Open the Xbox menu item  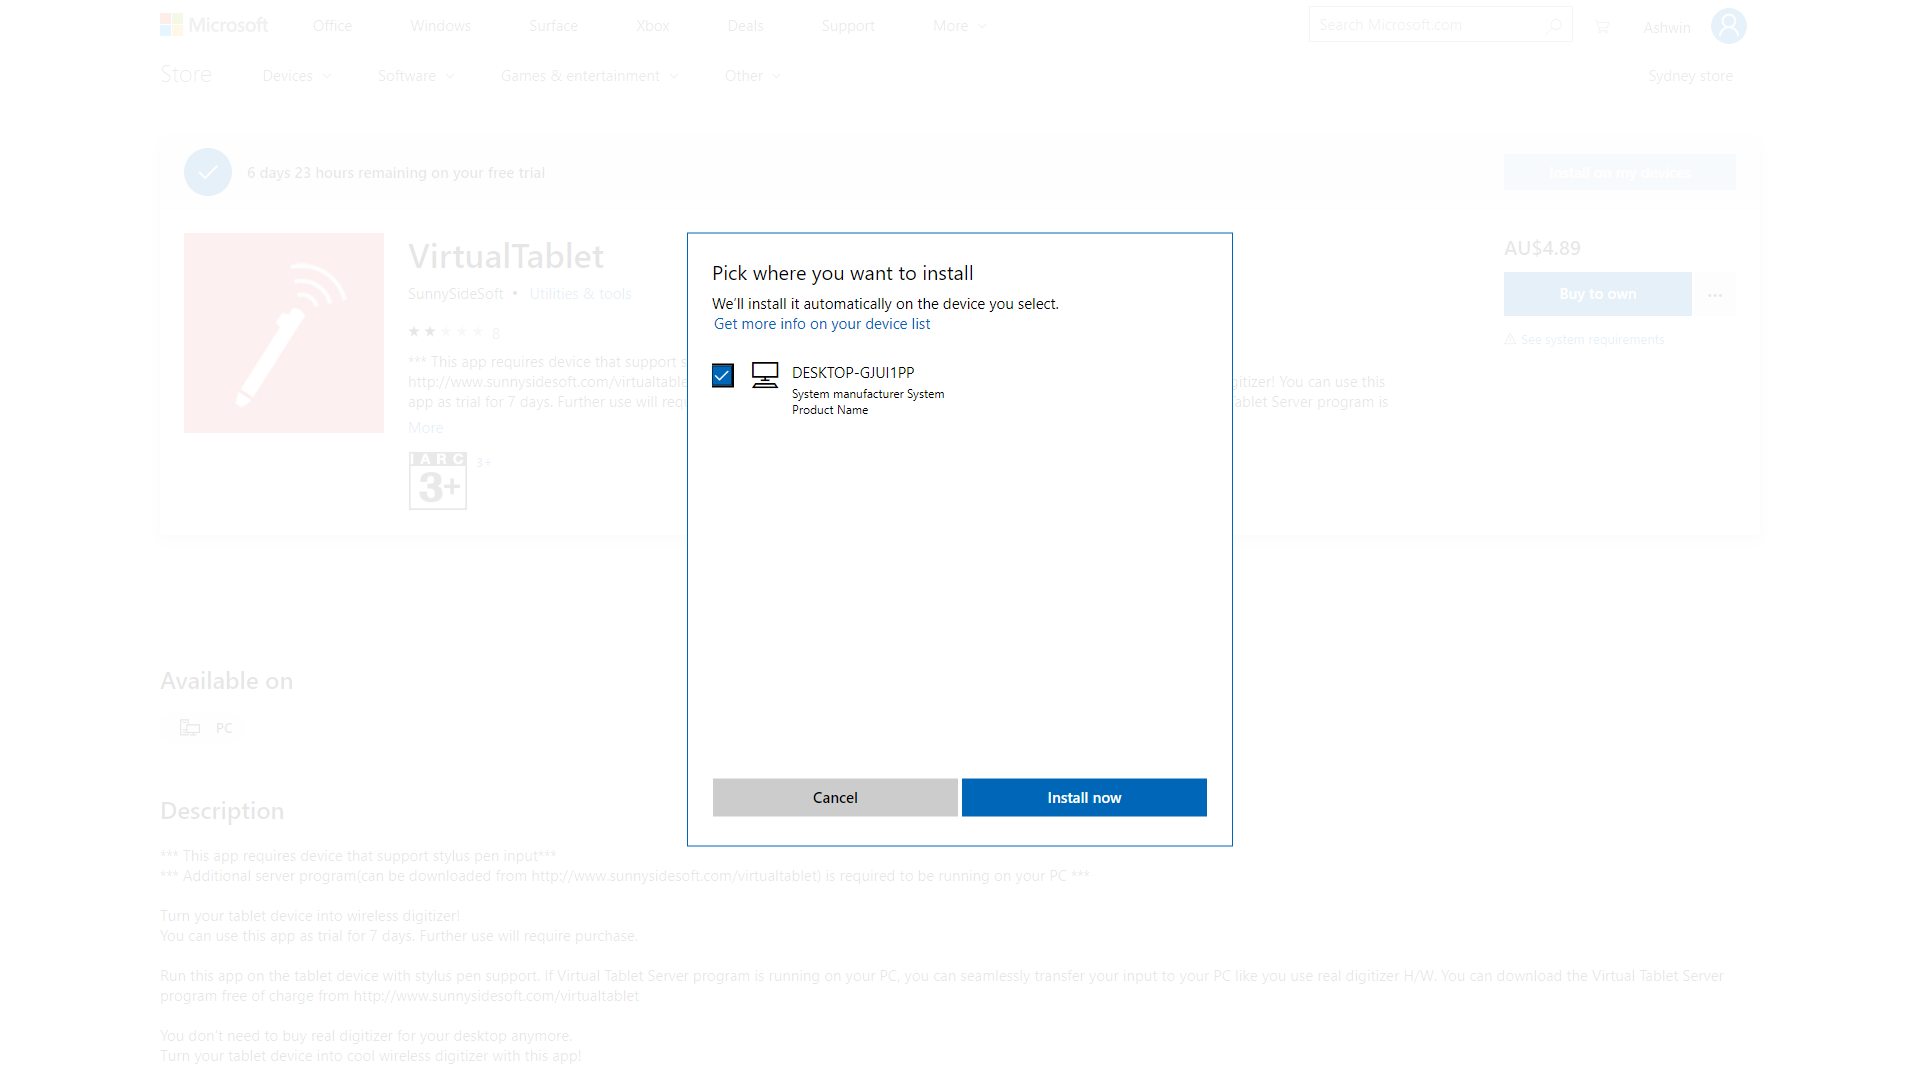(652, 26)
